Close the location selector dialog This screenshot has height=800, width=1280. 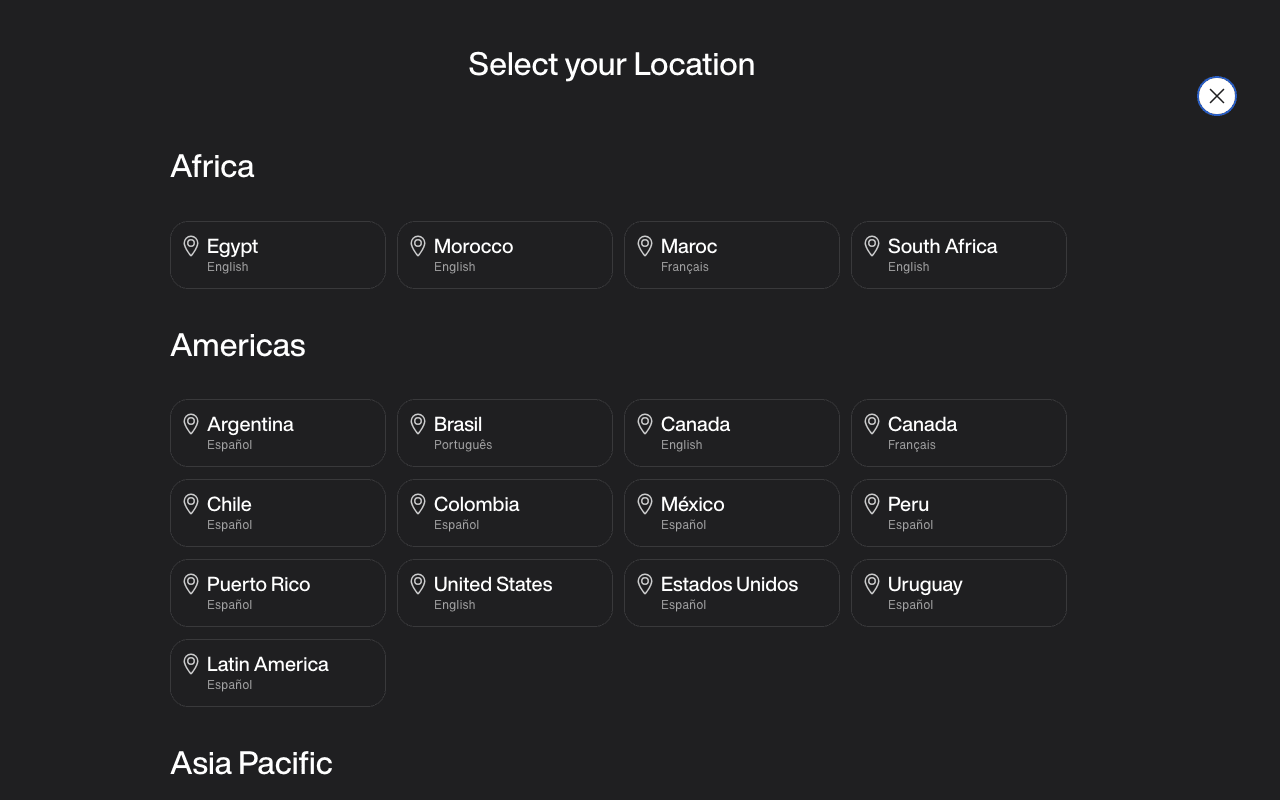coord(1216,96)
